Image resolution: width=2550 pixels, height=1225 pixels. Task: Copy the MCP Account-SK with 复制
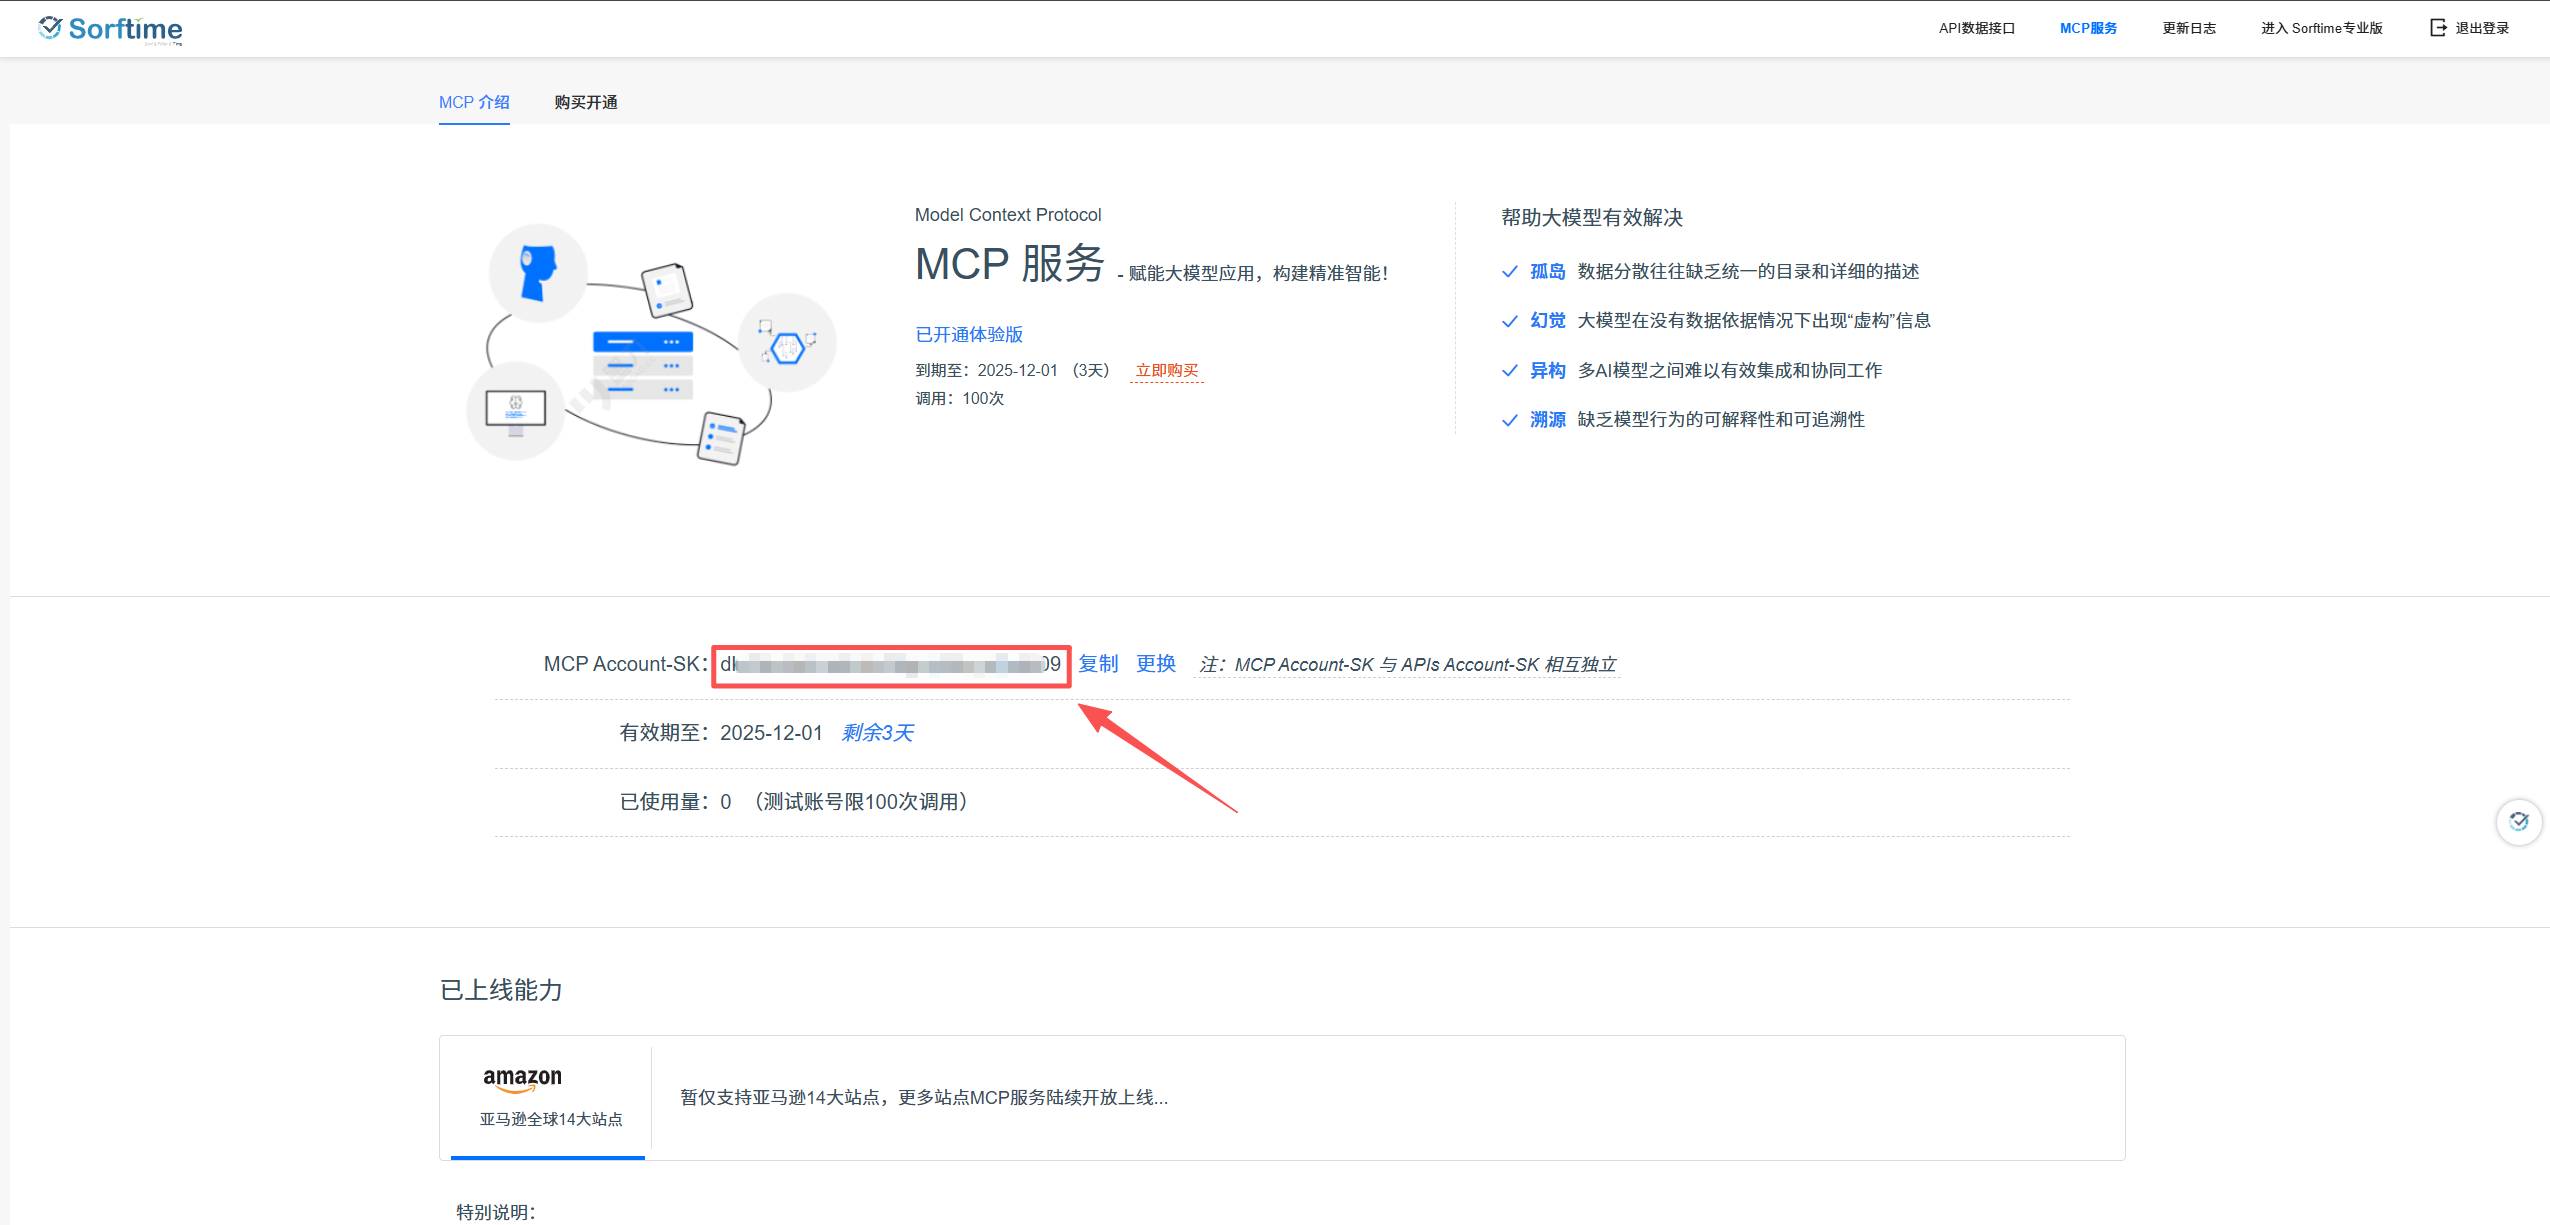coord(1098,664)
